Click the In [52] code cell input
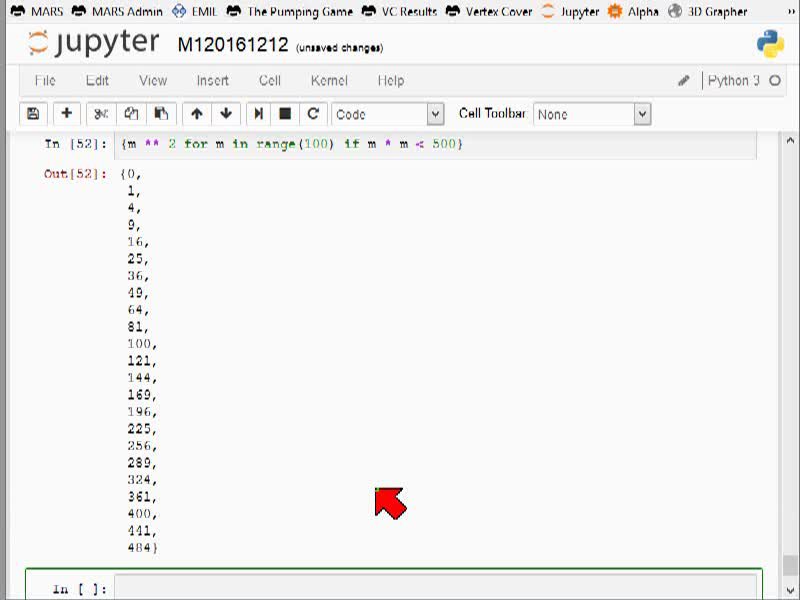Screen dimensions: 800x600 (435, 144)
